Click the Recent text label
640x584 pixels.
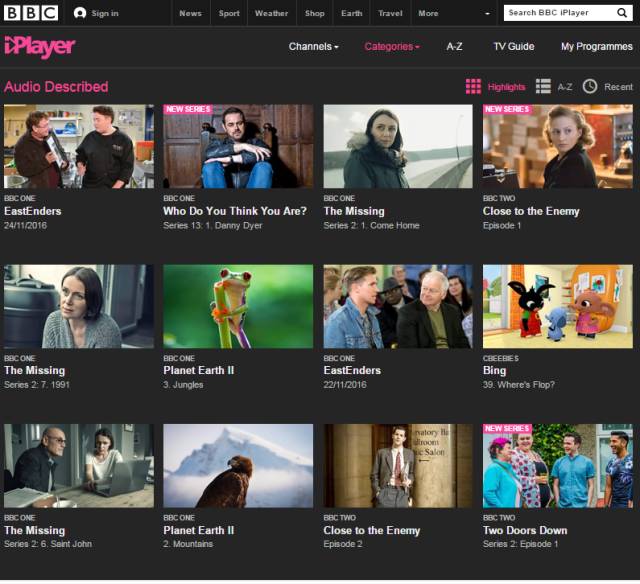click(x=619, y=87)
